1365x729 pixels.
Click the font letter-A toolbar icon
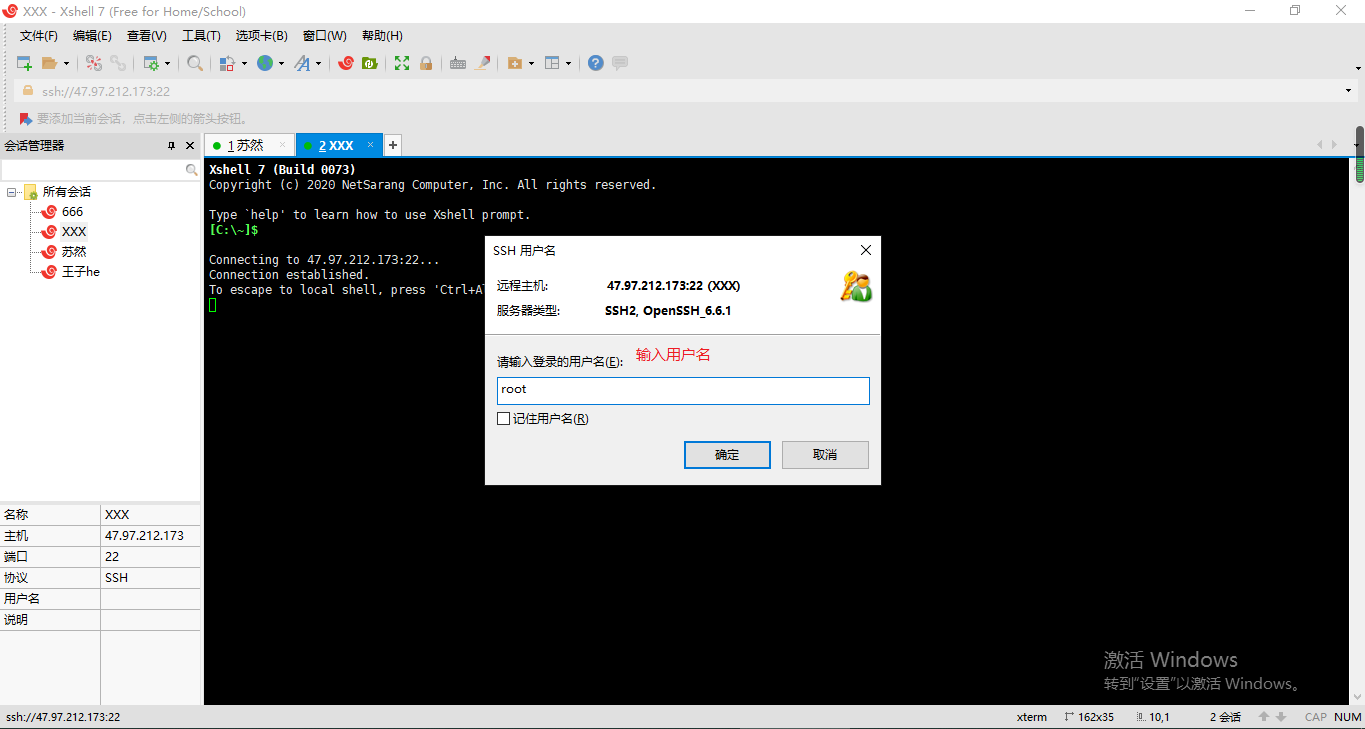coord(302,63)
